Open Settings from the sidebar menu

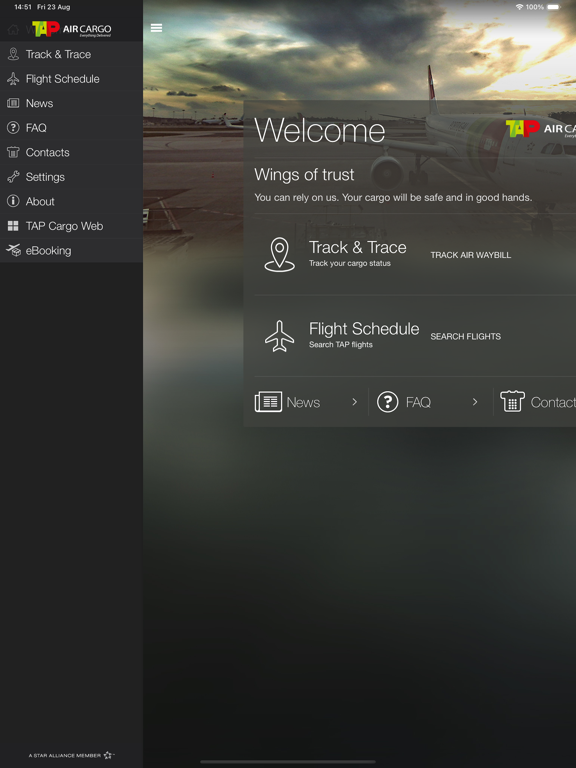(x=72, y=176)
